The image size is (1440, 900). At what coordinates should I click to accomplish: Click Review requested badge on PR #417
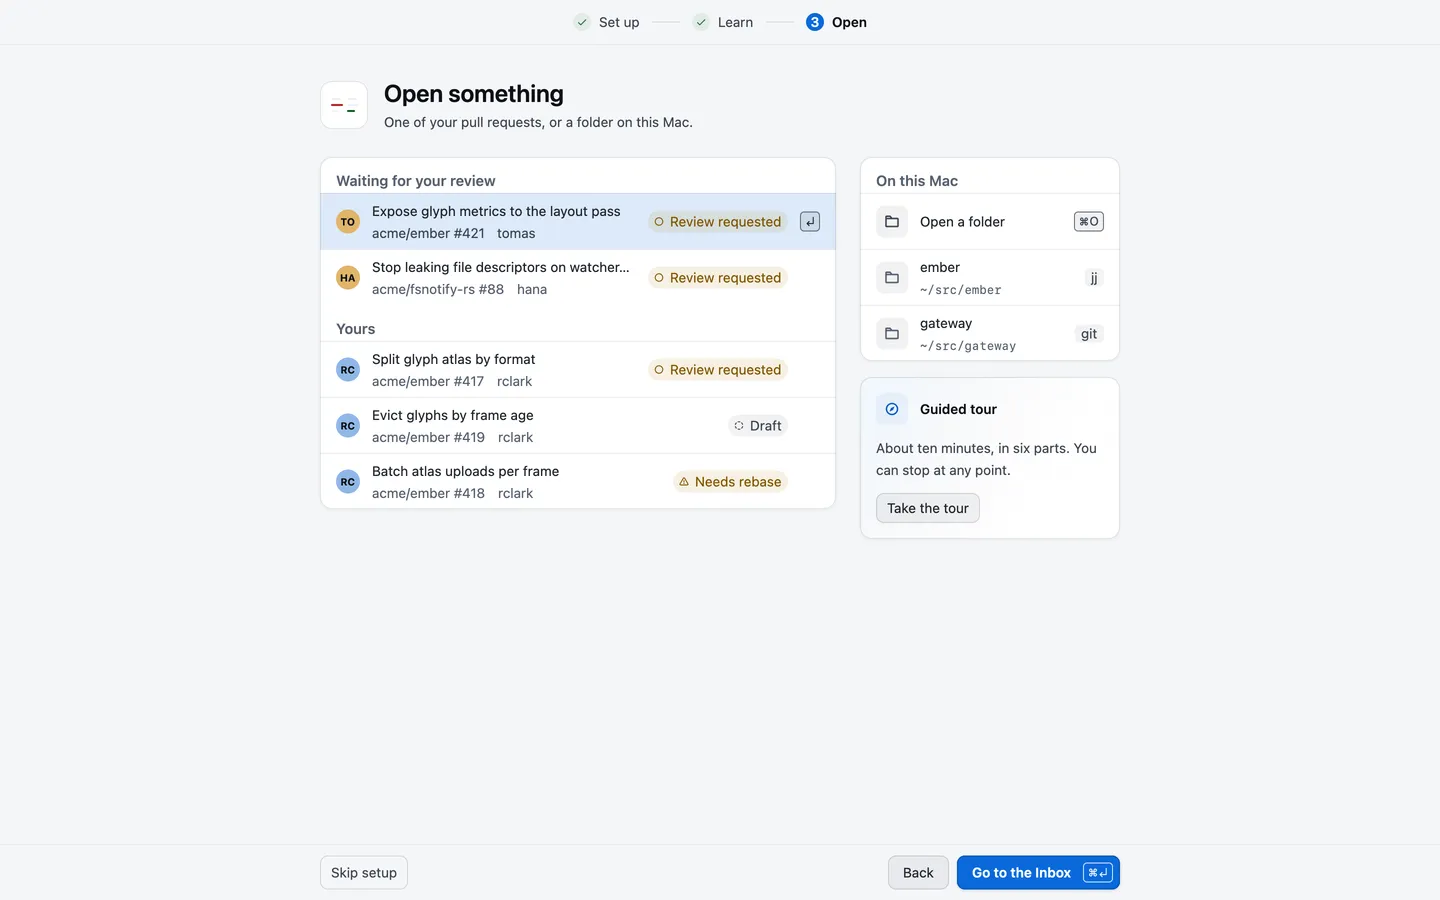(x=718, y=370)
